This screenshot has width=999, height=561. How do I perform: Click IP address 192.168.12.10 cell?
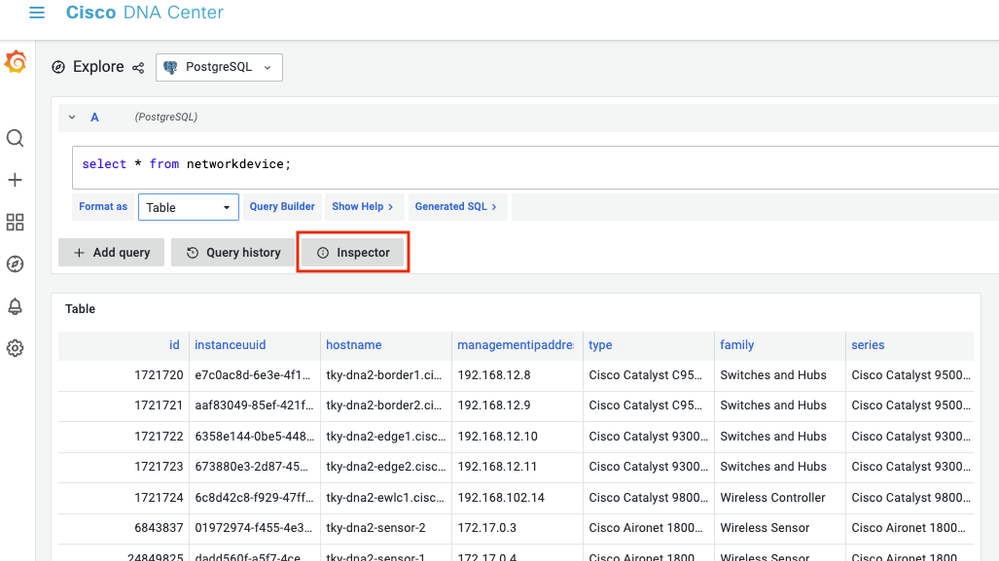tap(517, 437)
